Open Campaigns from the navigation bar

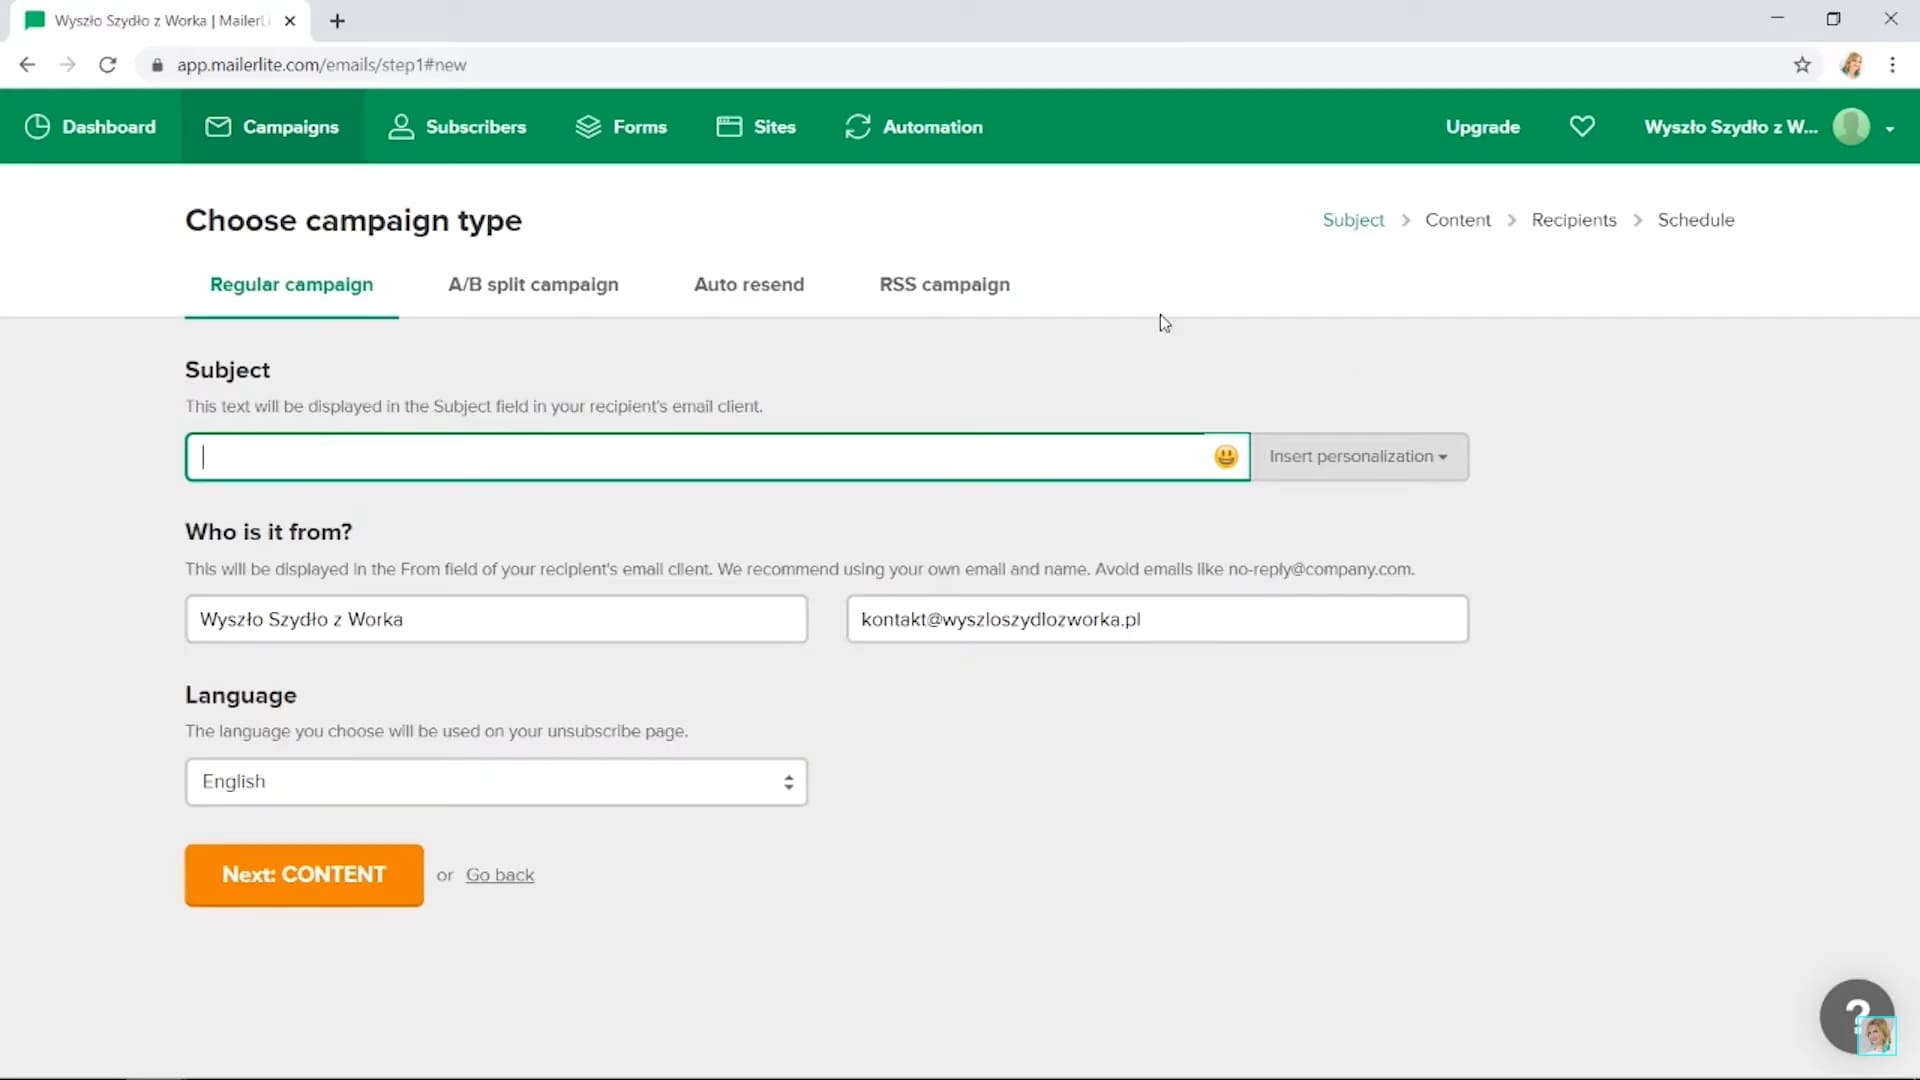point(272,127)
